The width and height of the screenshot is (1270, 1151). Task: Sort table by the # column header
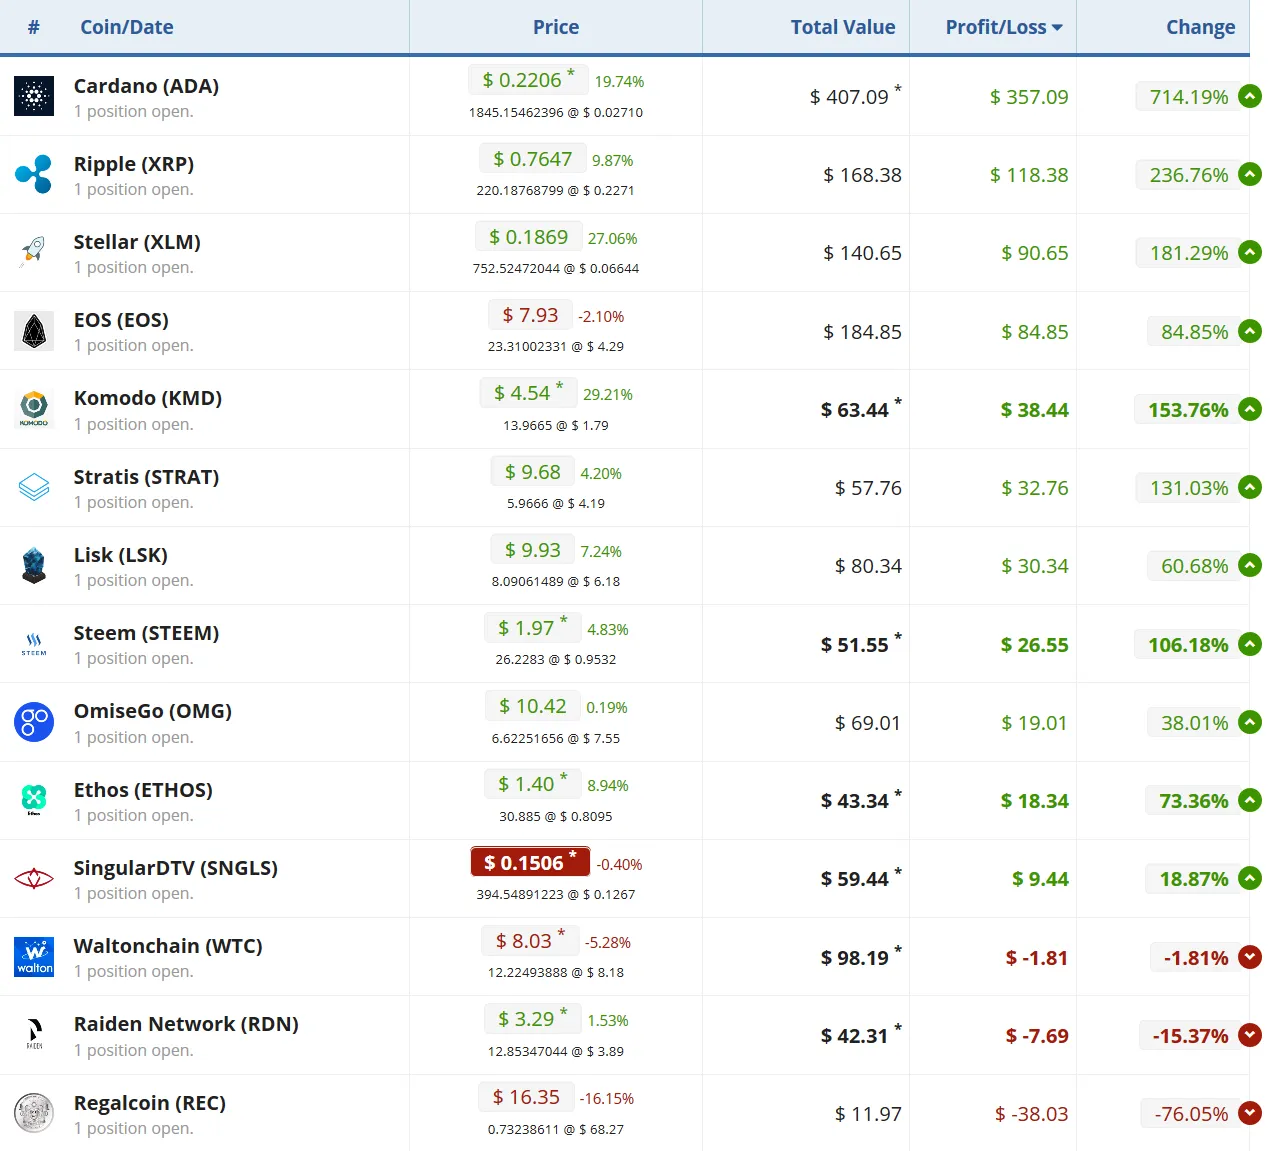tap(34, 27)
